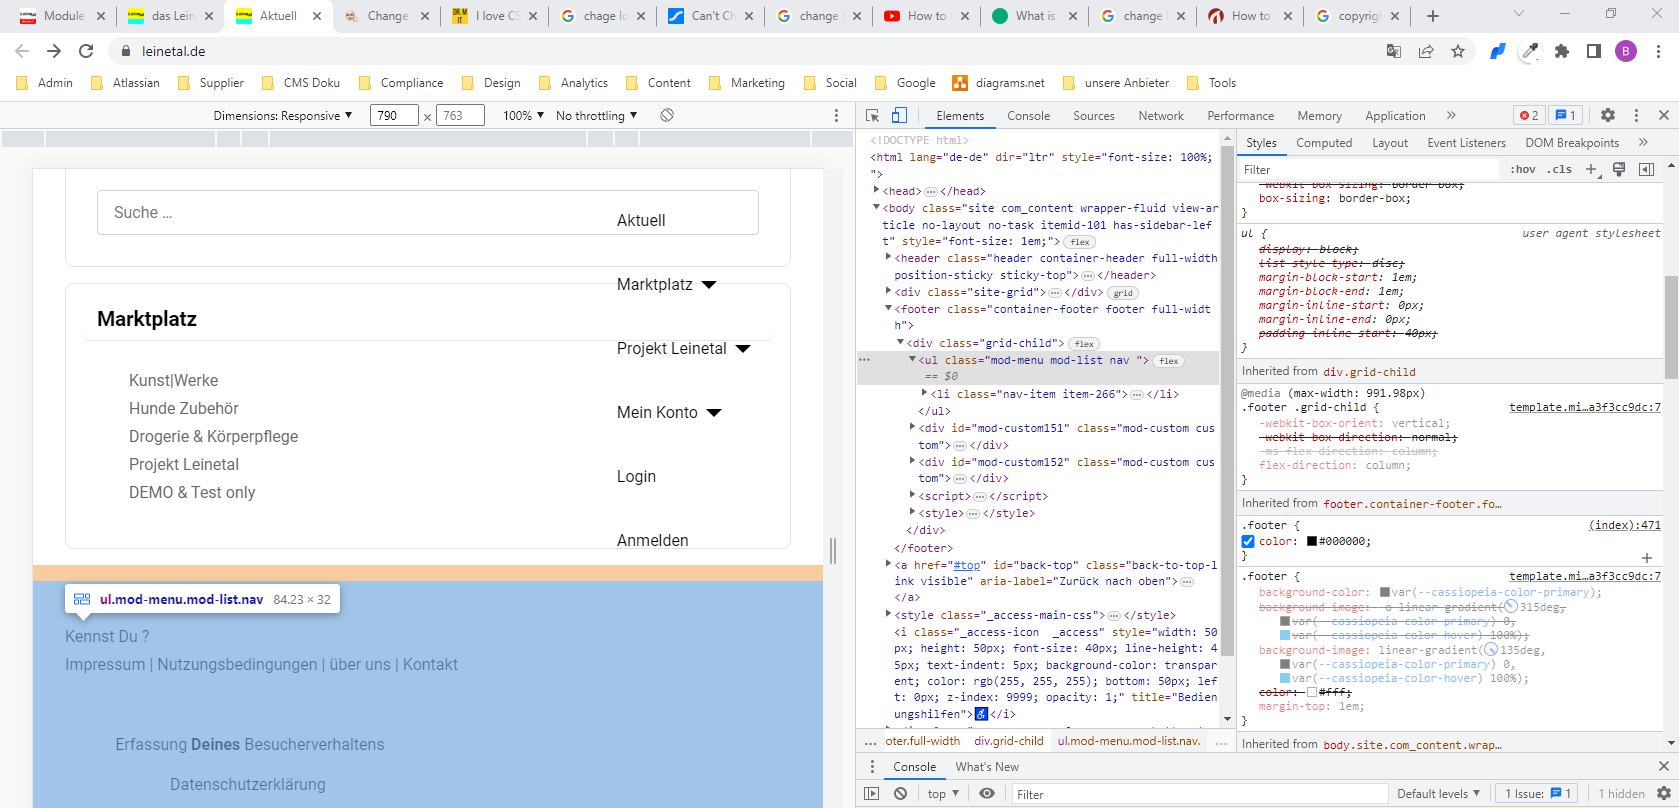Open the Event Listeners tab
1679x808 pixels.
click(1466, 142)
